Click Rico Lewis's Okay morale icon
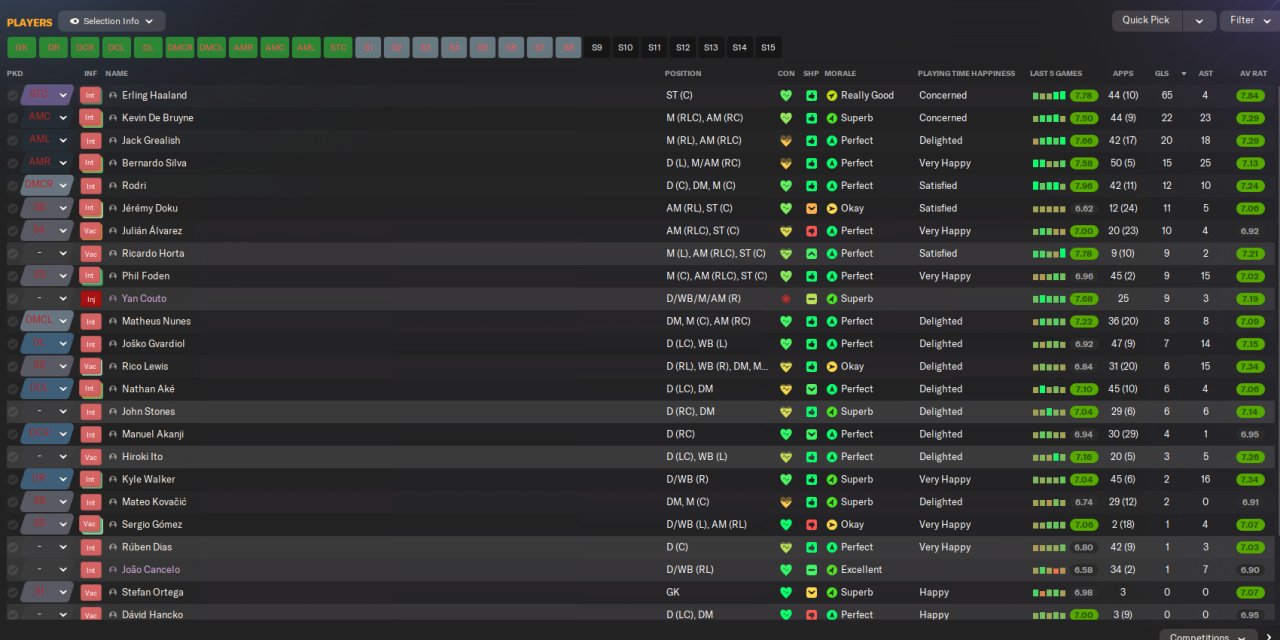Image resolution: width=1280 pixels, height=640 pixels. coord(831,366)
